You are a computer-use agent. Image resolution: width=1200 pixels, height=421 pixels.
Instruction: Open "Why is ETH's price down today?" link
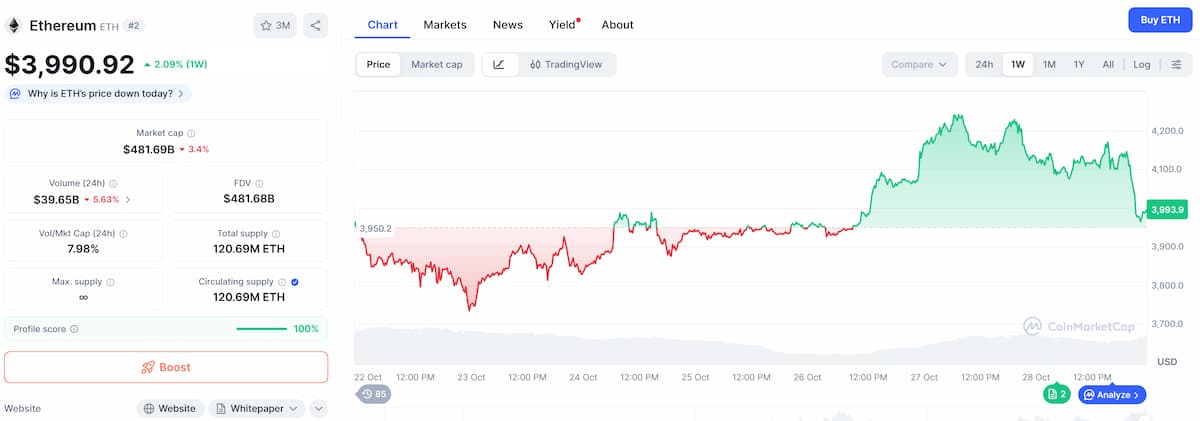(x=100, y=93)
